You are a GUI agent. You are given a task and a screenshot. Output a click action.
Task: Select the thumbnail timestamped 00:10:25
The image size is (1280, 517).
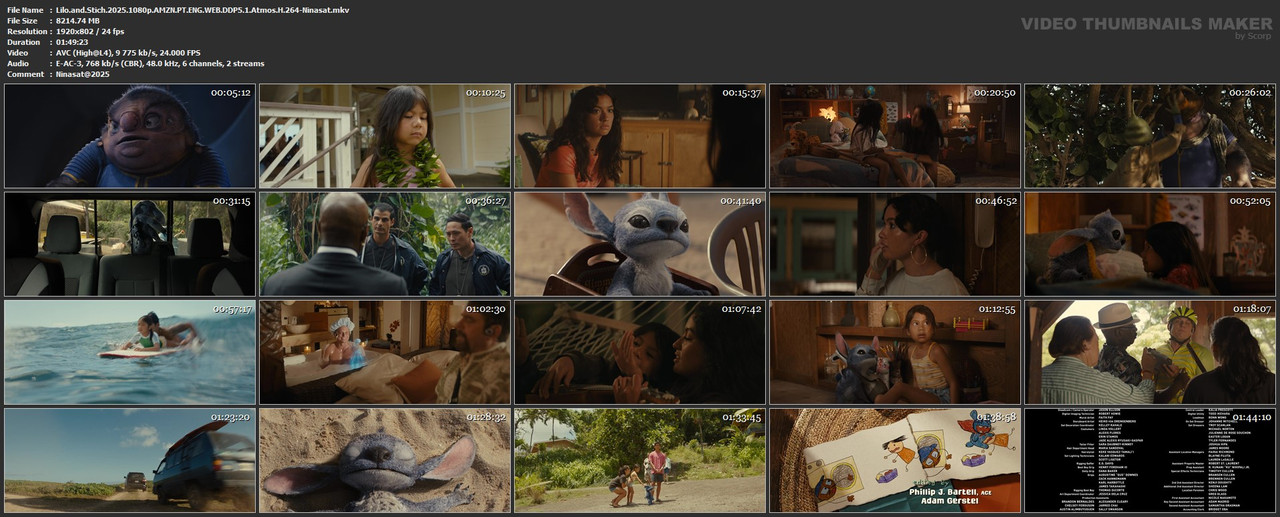385,136
